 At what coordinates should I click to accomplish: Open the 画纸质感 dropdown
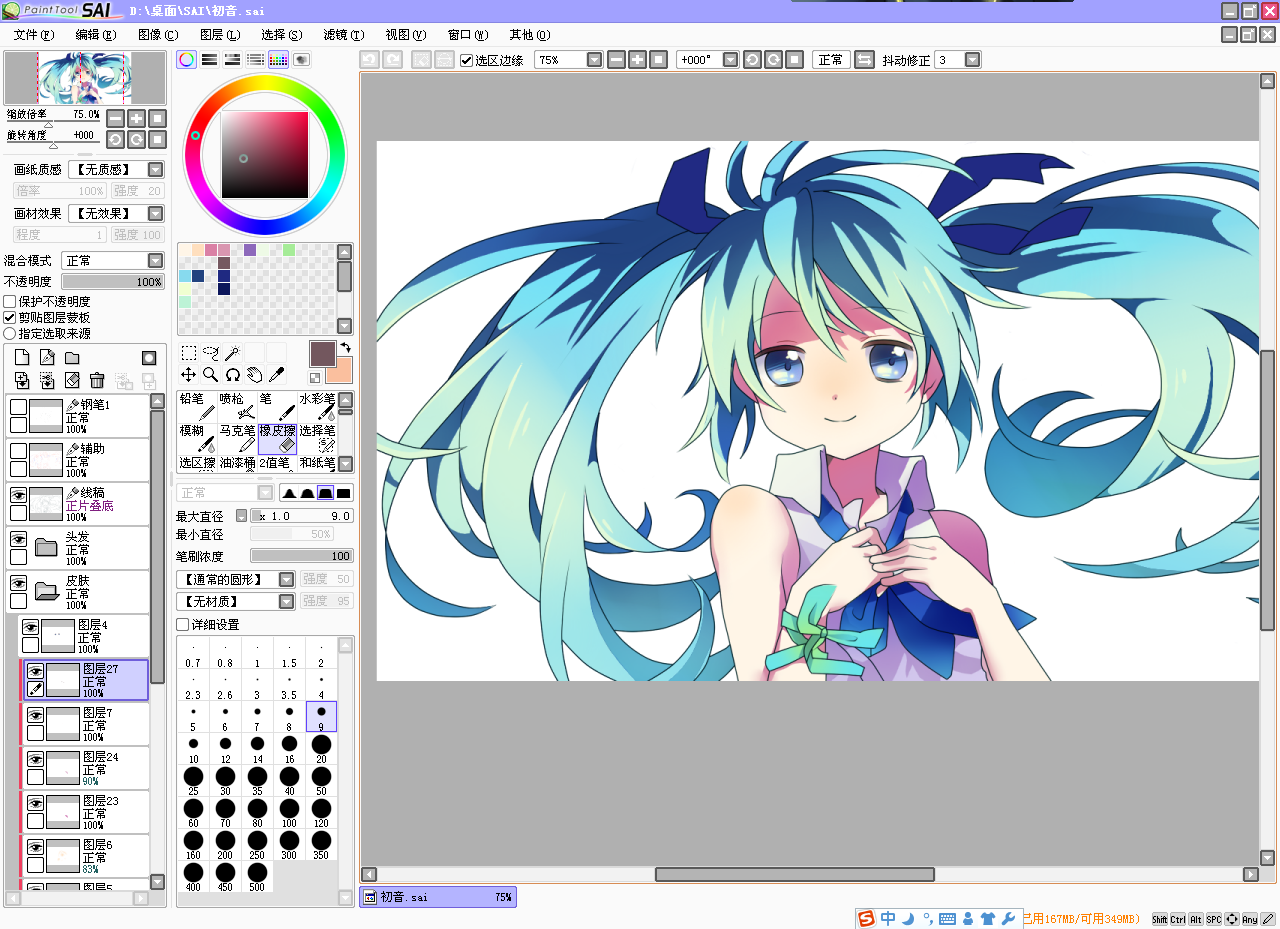[155, 170]
